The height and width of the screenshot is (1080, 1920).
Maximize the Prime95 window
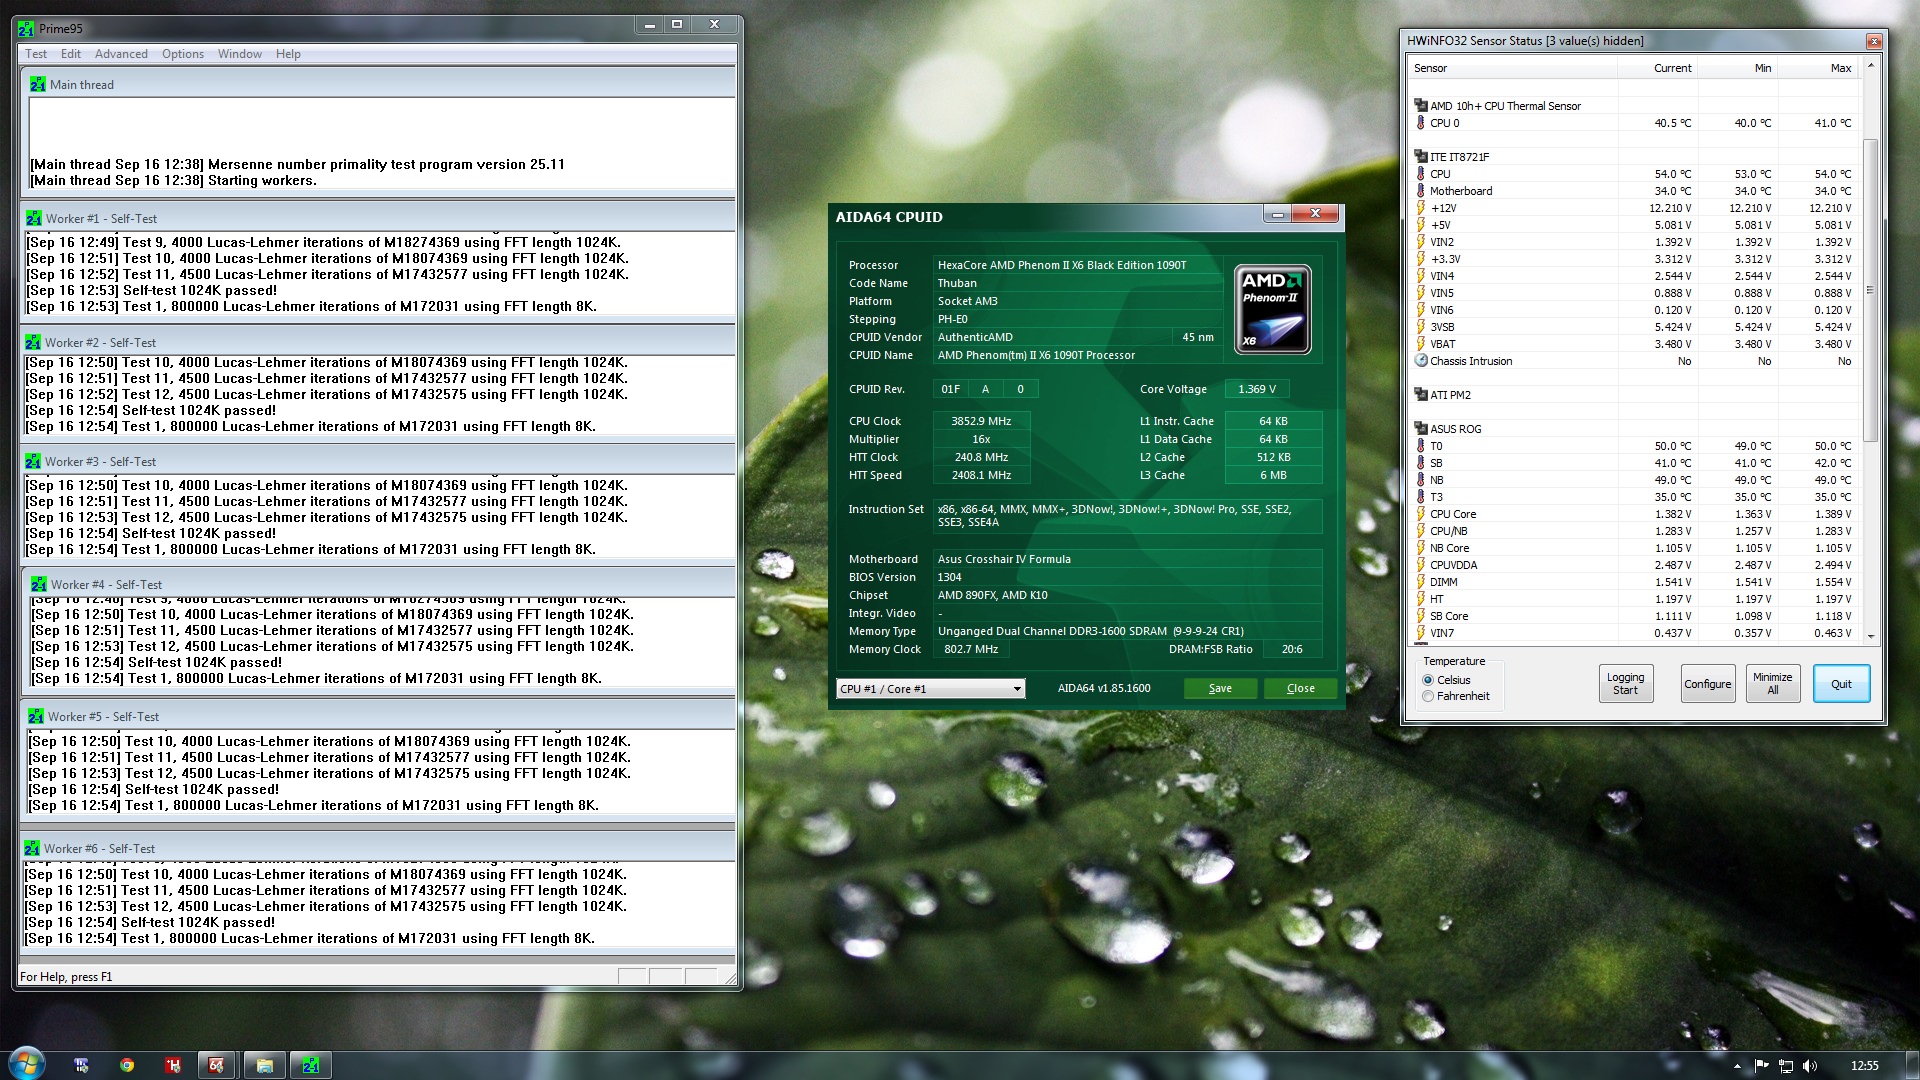click(677, 24)
